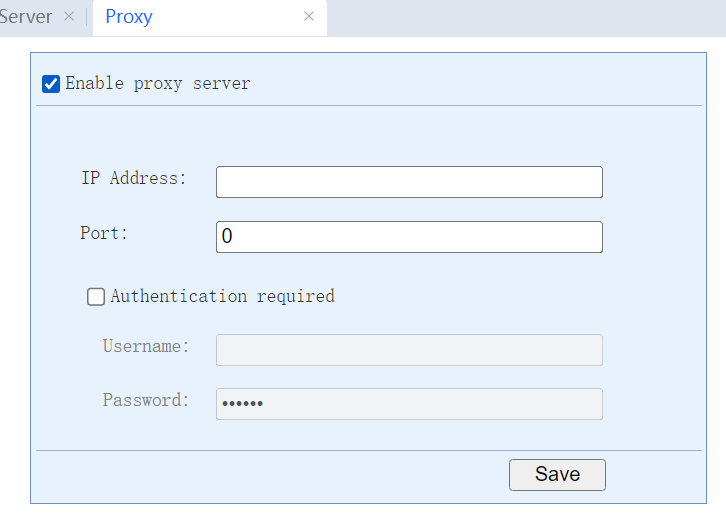Screen dimensions: 726x521
Task: Click the 'Port:' label
Action: pyautogui.click(x=105, y=233)
